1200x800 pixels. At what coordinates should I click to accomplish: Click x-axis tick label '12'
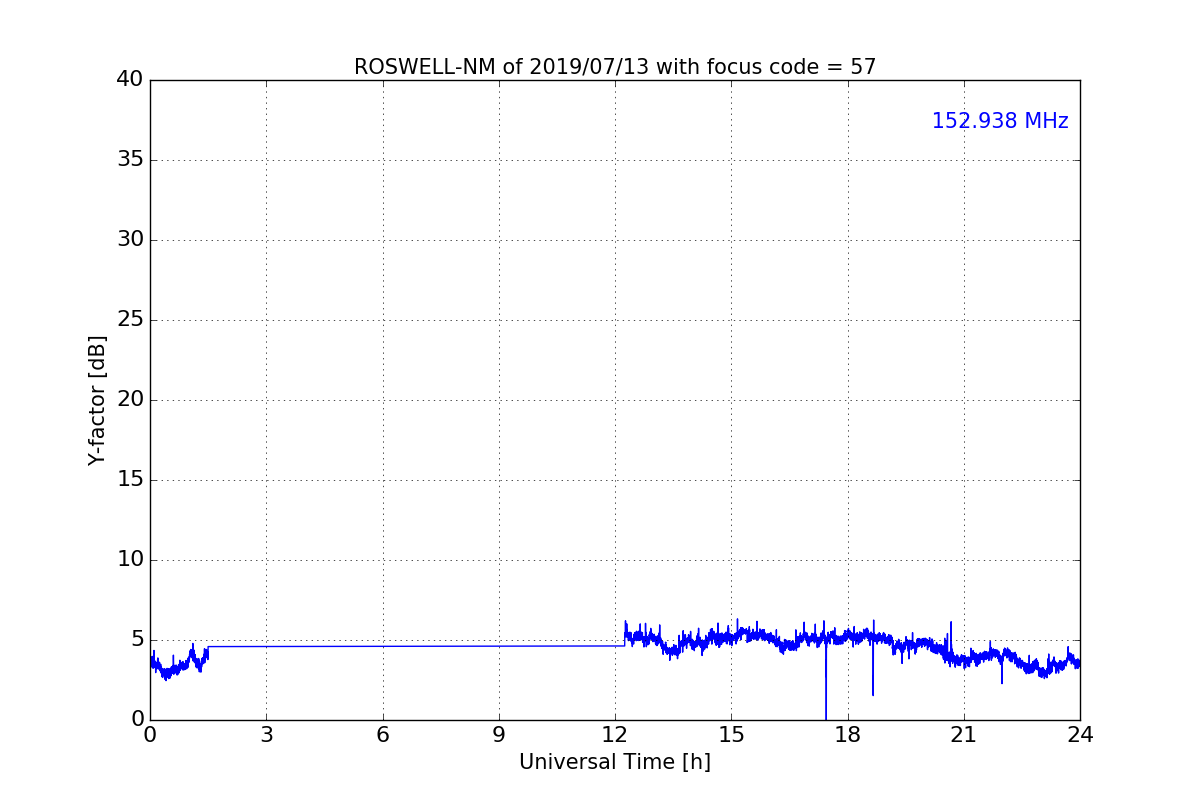coord(615,735)
